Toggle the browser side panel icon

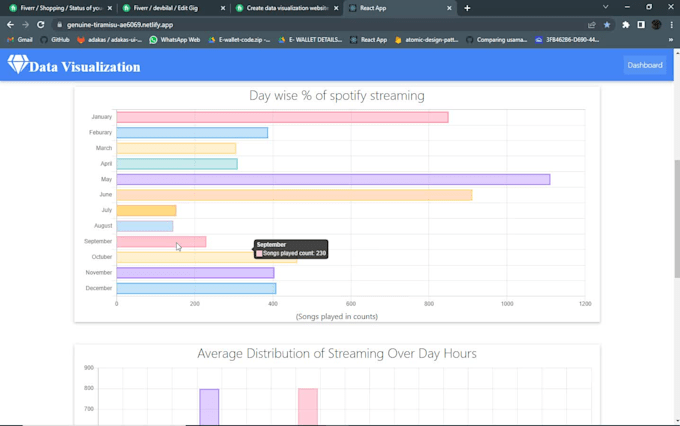[x=641, y=25]
